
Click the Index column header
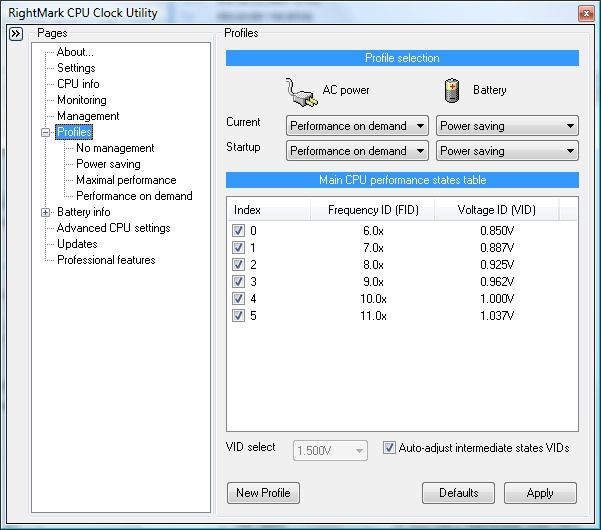pyautogui.click(x=269, y=210)
